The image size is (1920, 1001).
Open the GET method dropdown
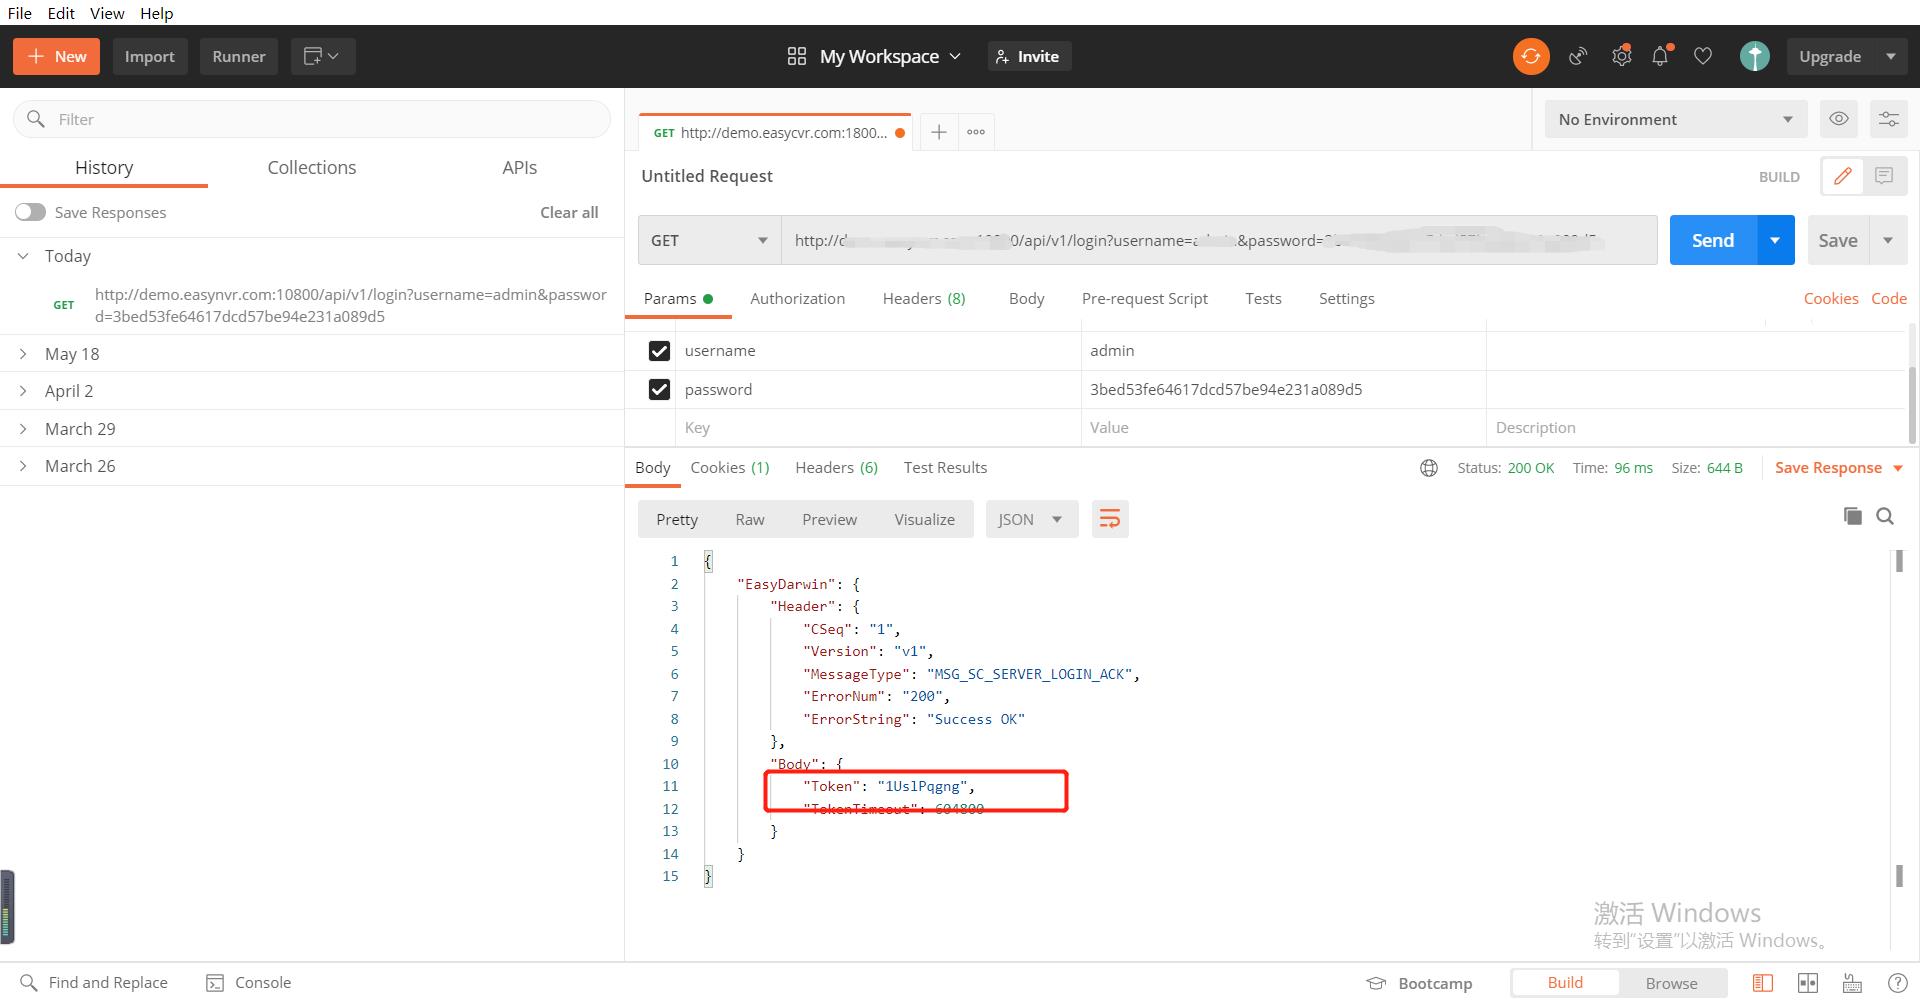[x=709, y=240]
